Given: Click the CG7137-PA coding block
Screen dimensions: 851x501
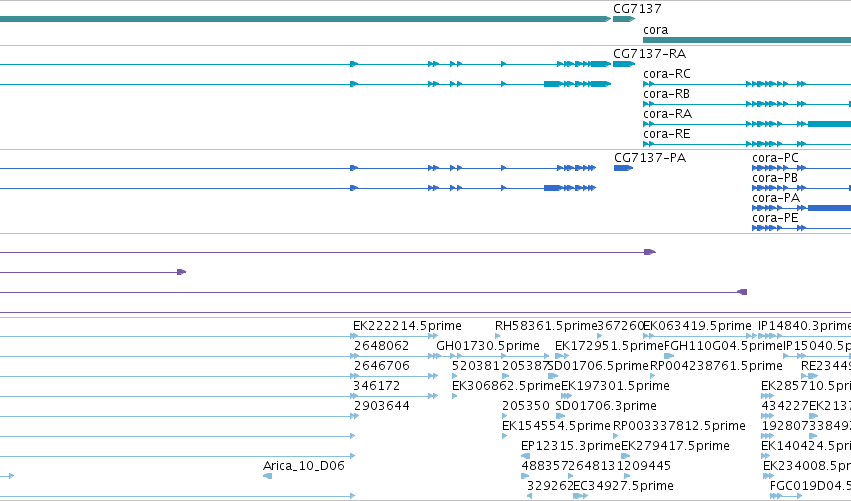Looking at the screenshot, I should coord(623,168).
